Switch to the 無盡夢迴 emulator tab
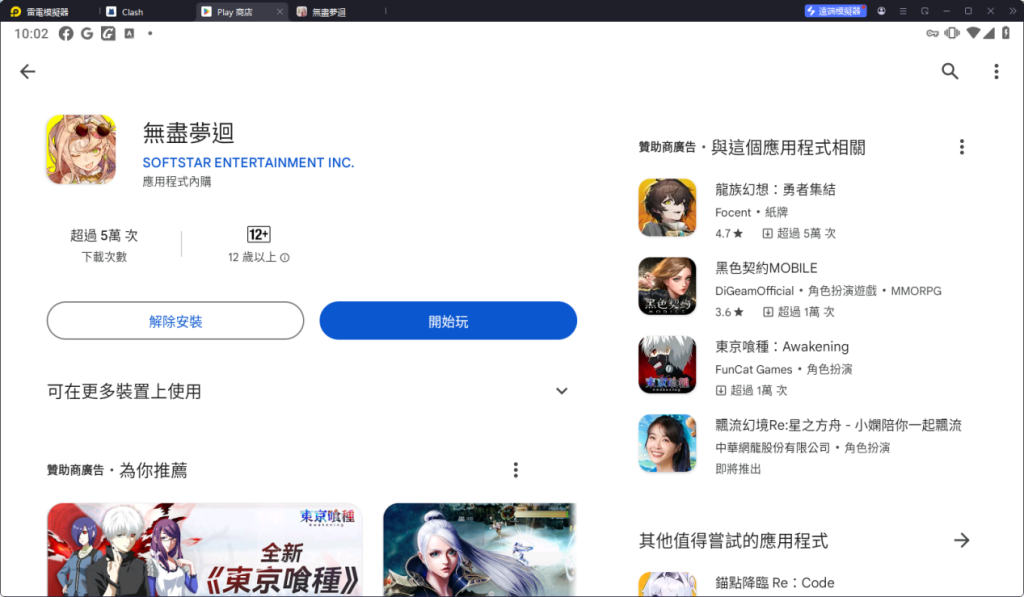 coord(321,12)
